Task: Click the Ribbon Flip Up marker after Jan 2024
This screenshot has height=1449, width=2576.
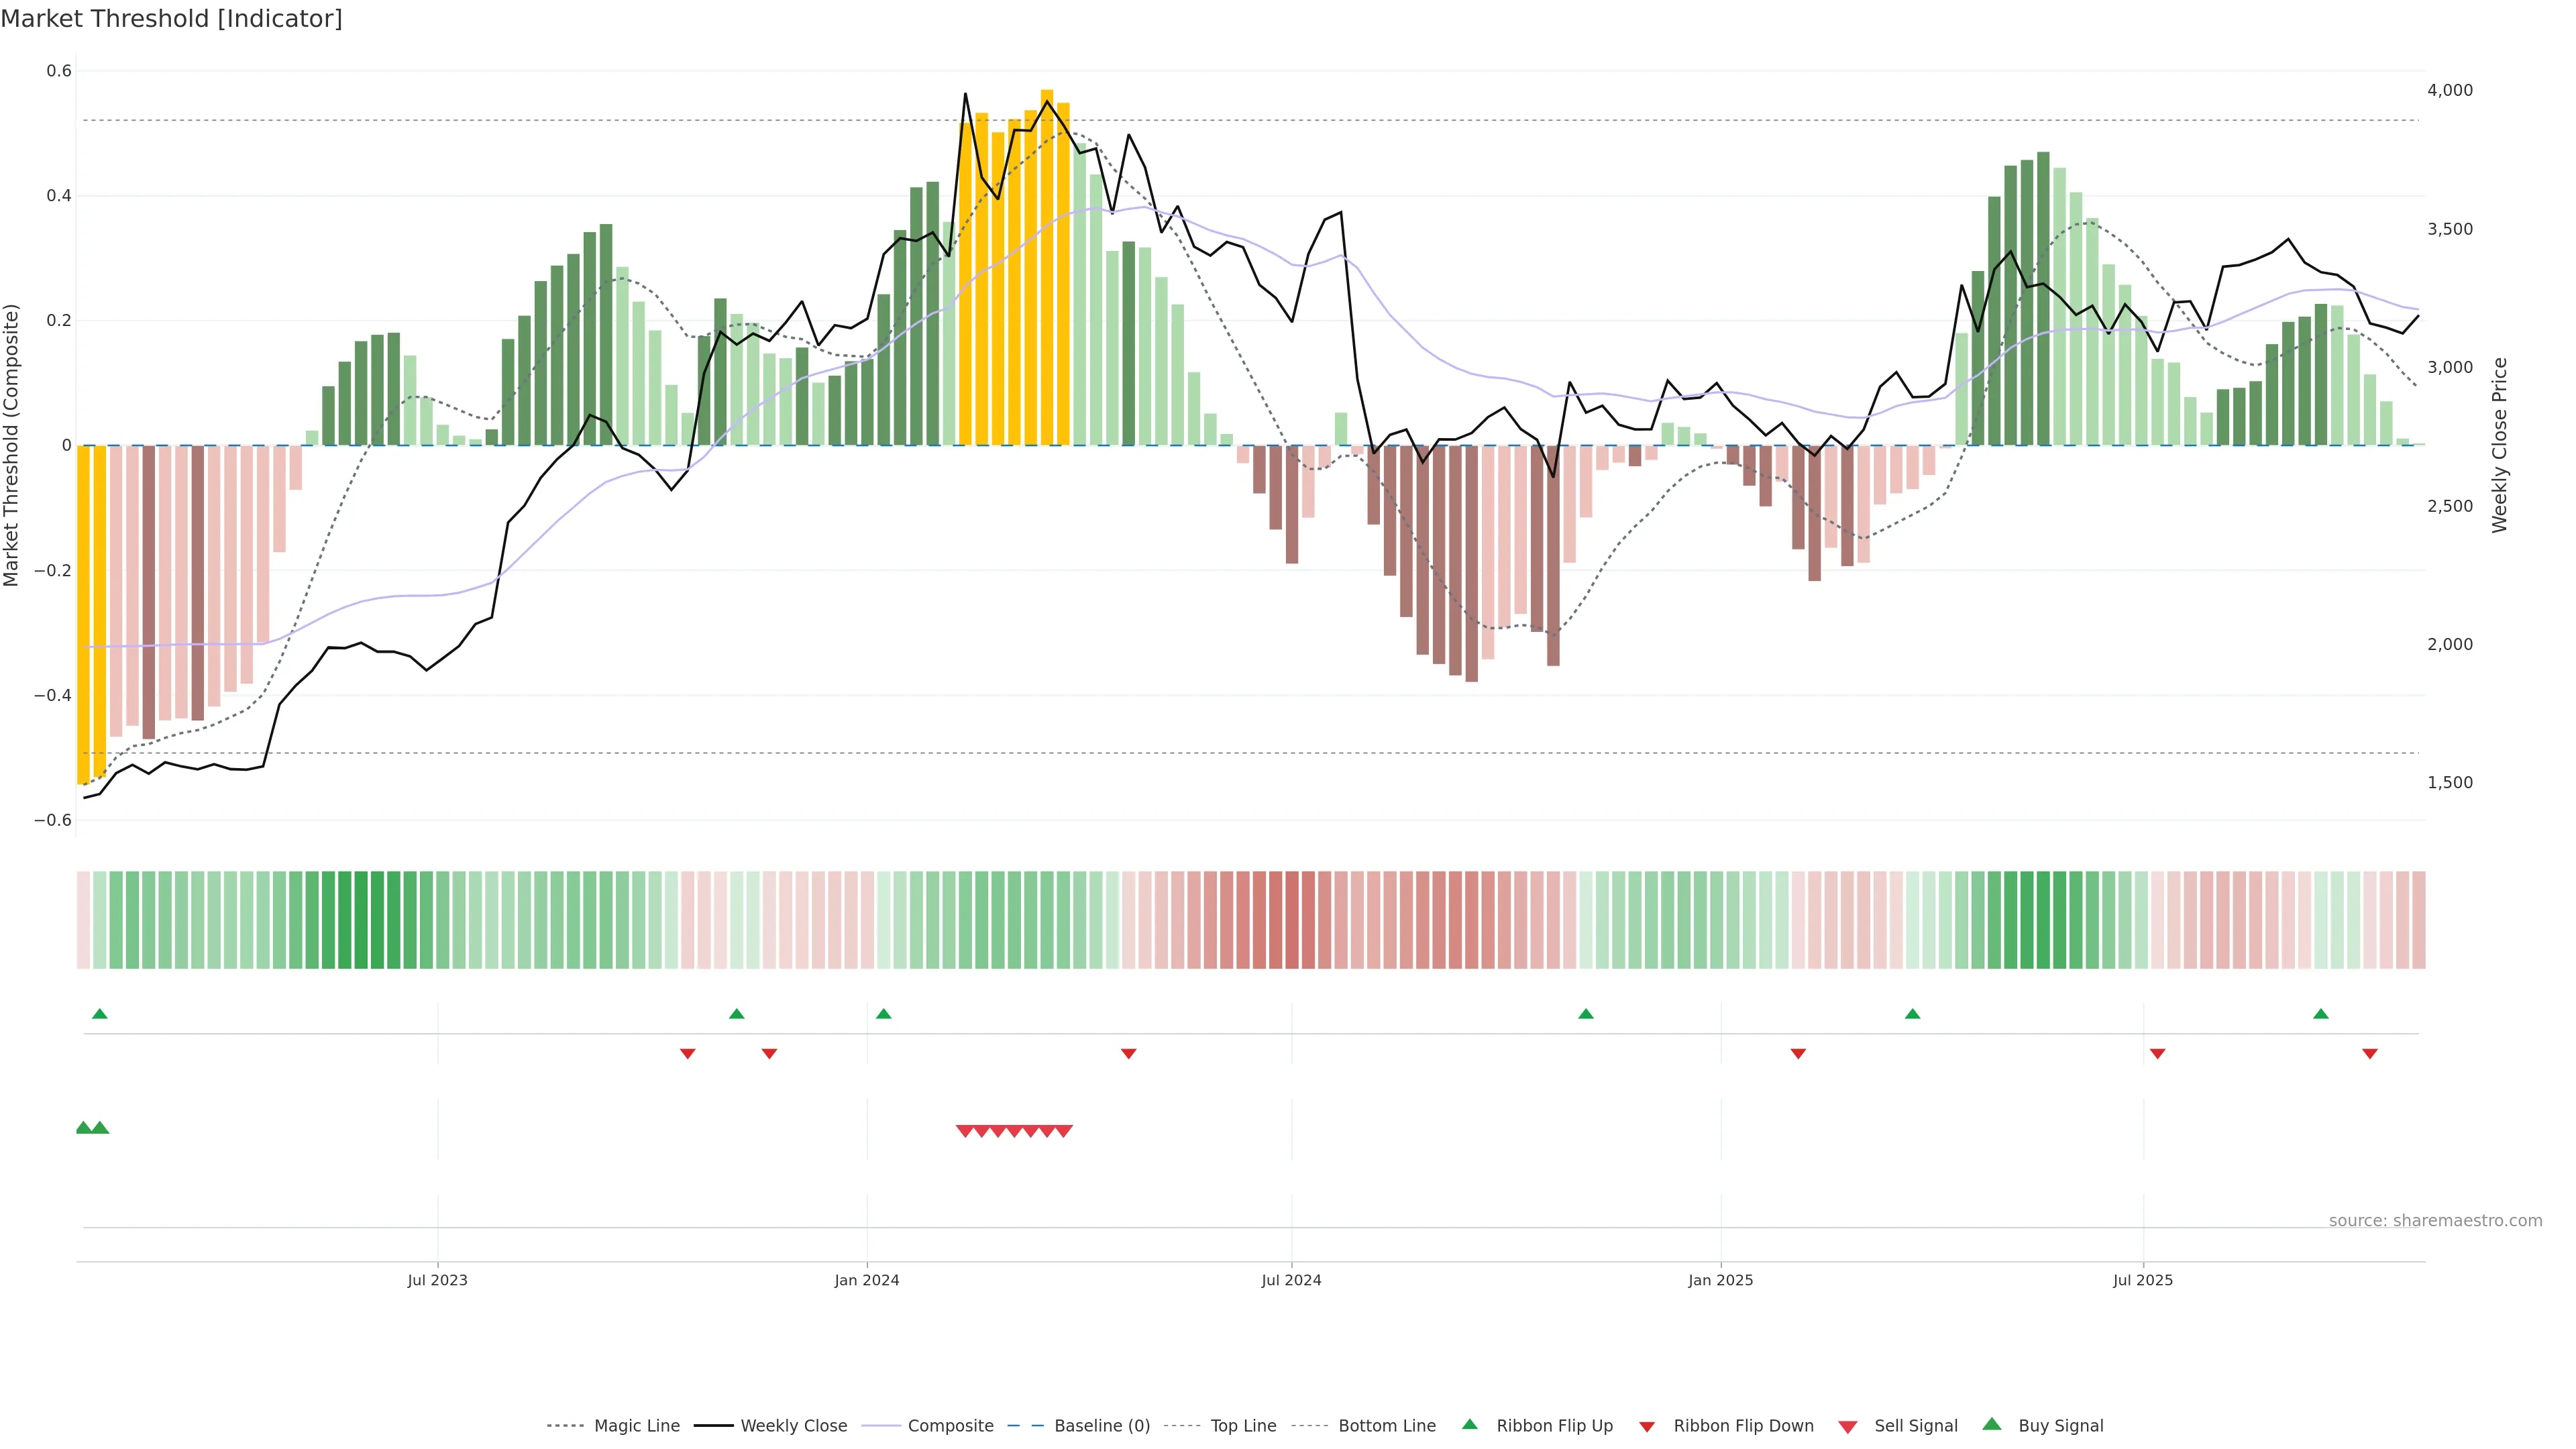Action: (x=883, y=1014)
